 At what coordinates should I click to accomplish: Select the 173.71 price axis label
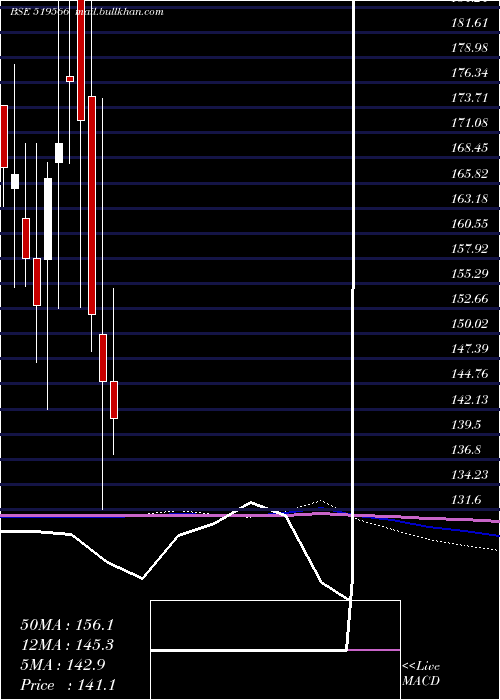470,98
